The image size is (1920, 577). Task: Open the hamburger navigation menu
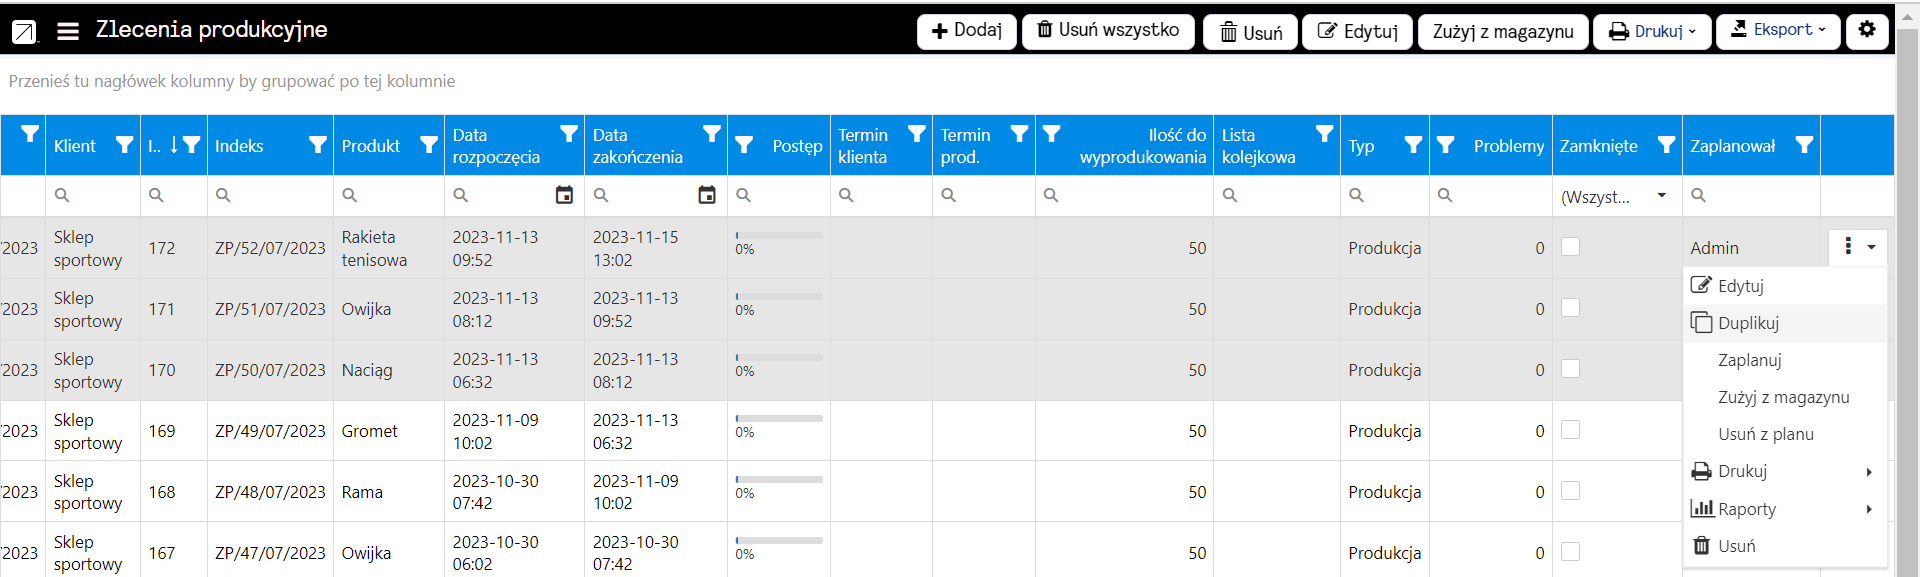pyautogui.click(x=68, y=31)
